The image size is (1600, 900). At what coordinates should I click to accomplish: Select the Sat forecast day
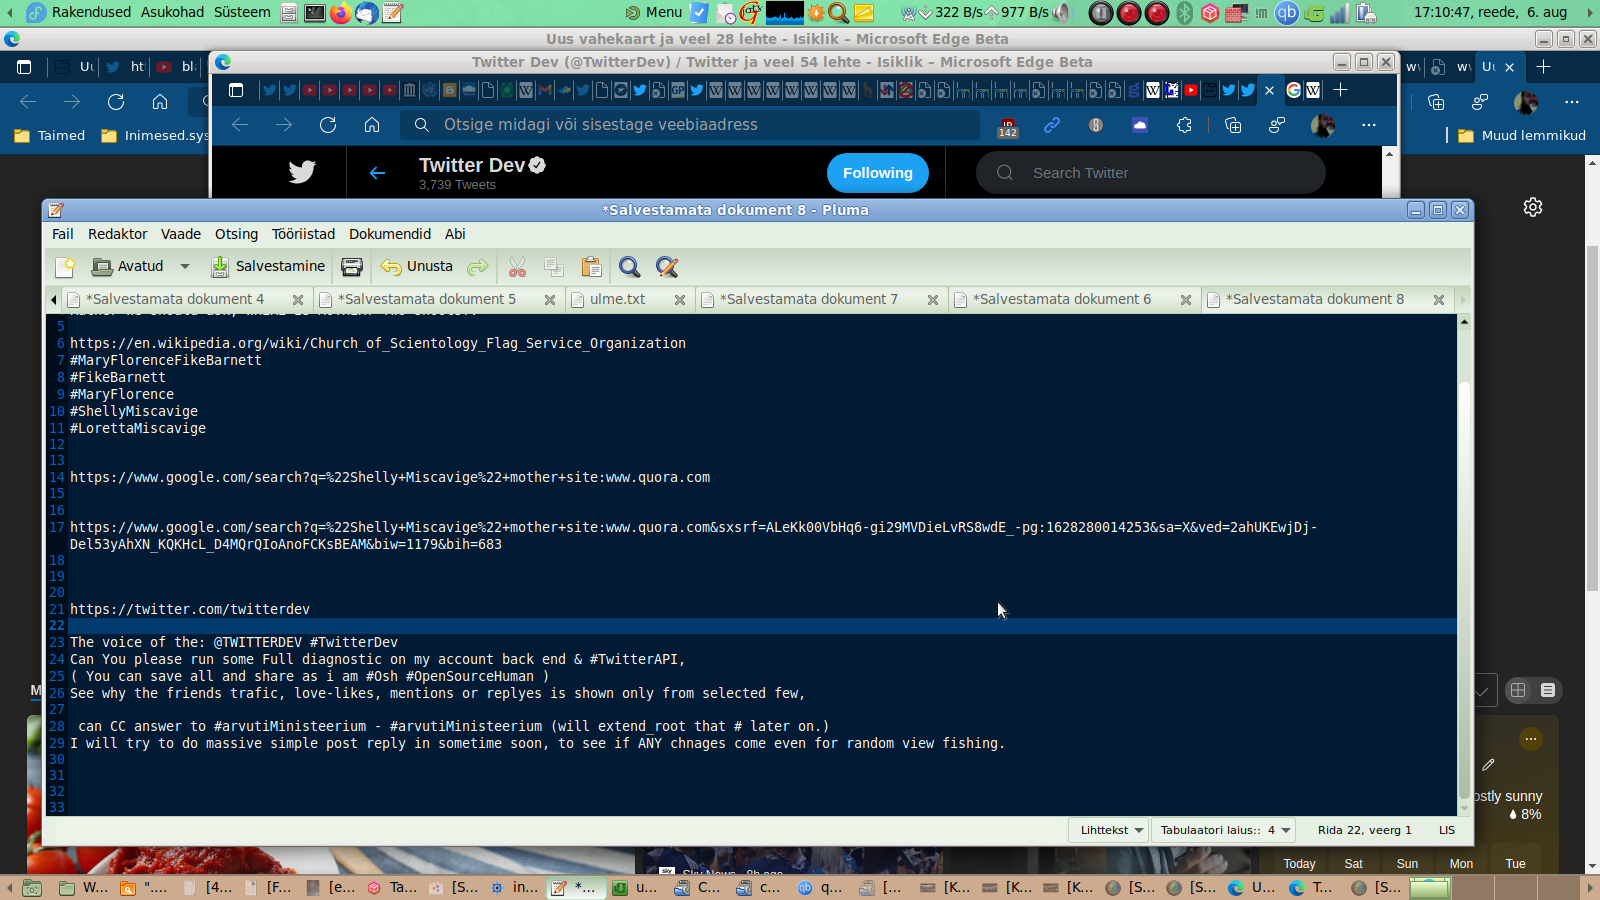[x=1354, y=864]
